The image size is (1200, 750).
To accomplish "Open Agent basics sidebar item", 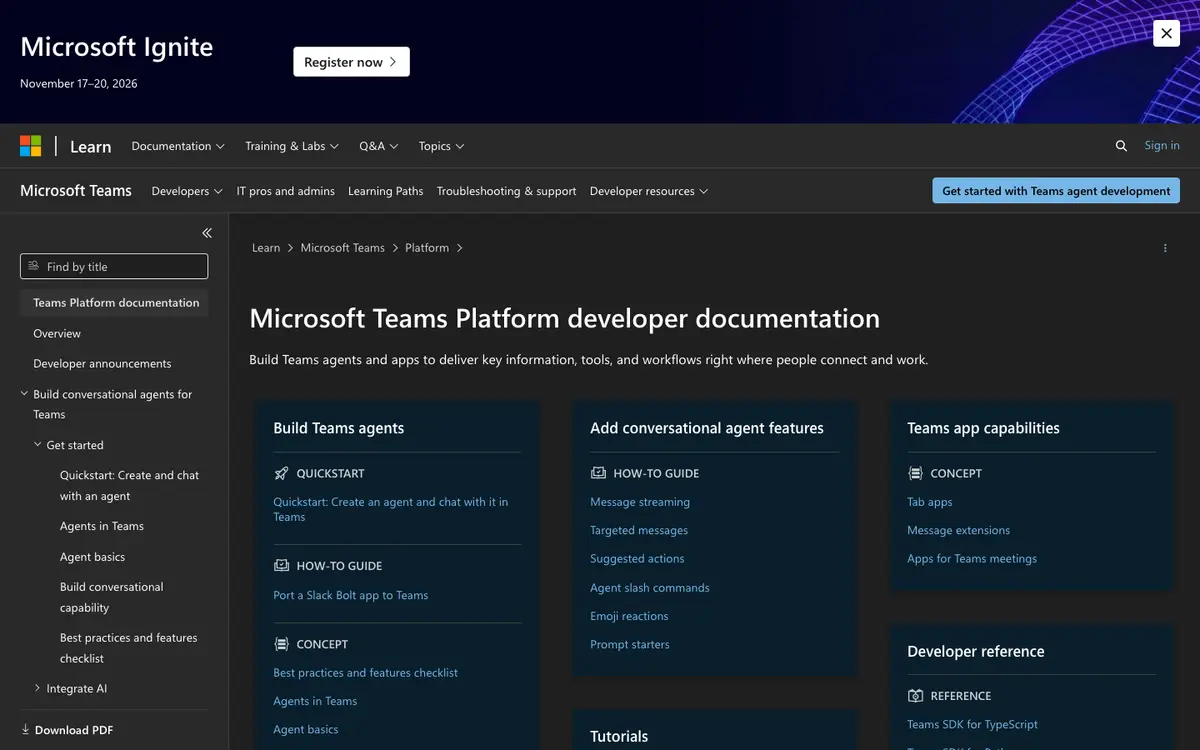I will [x=93, y=557].
